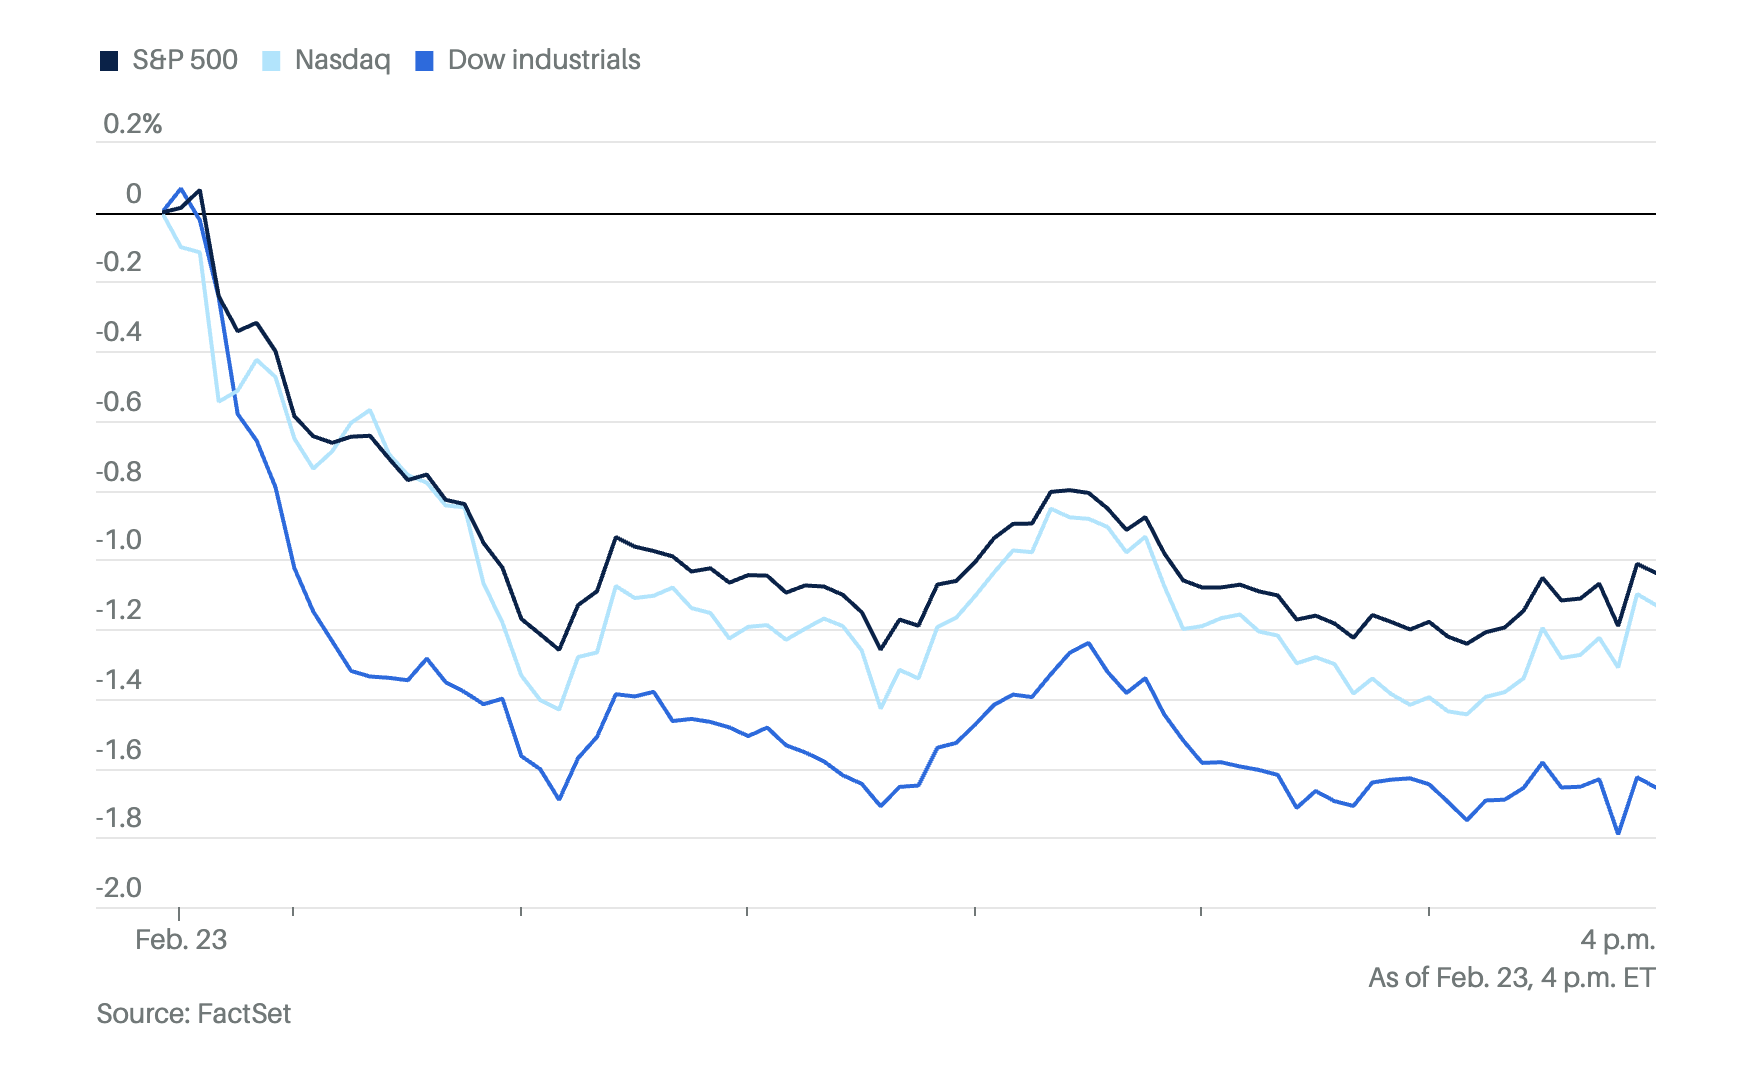The width and height of the screenshot is (1742, 1072).
Task: Click the -1.8 y-axis label
Action: tap(119, 818)
